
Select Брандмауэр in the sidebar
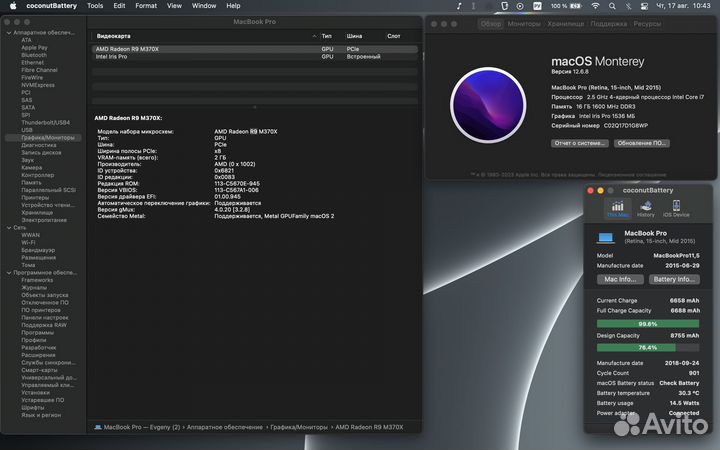38,250
